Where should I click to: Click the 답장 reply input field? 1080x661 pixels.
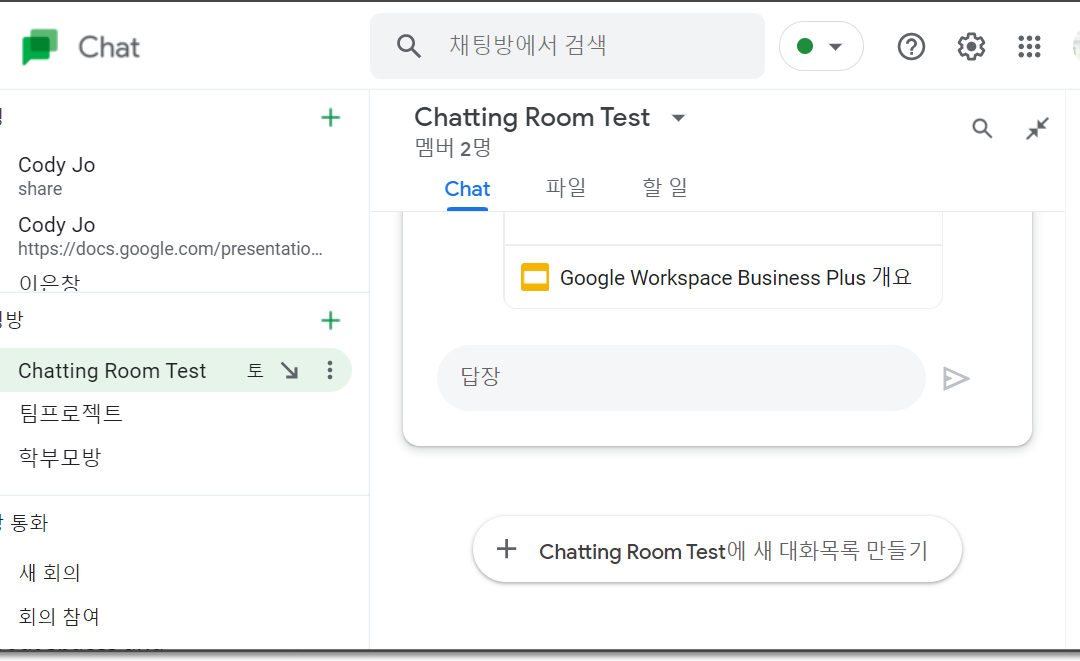point(681,378)
